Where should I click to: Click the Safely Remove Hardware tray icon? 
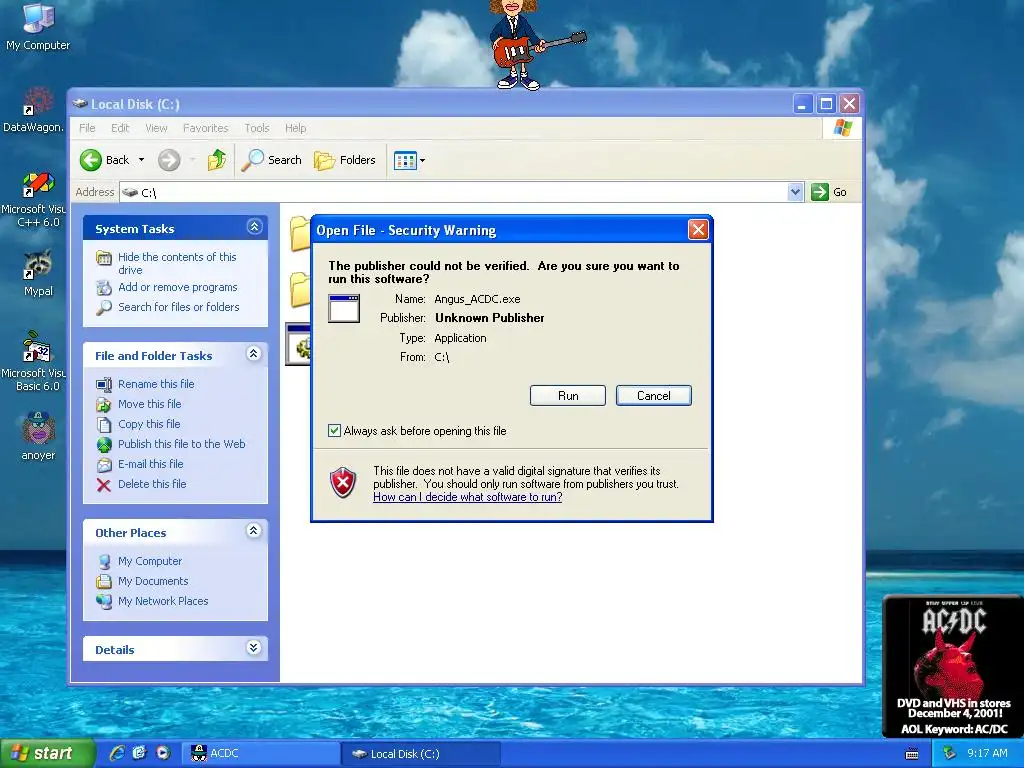(x=950, y=754)
